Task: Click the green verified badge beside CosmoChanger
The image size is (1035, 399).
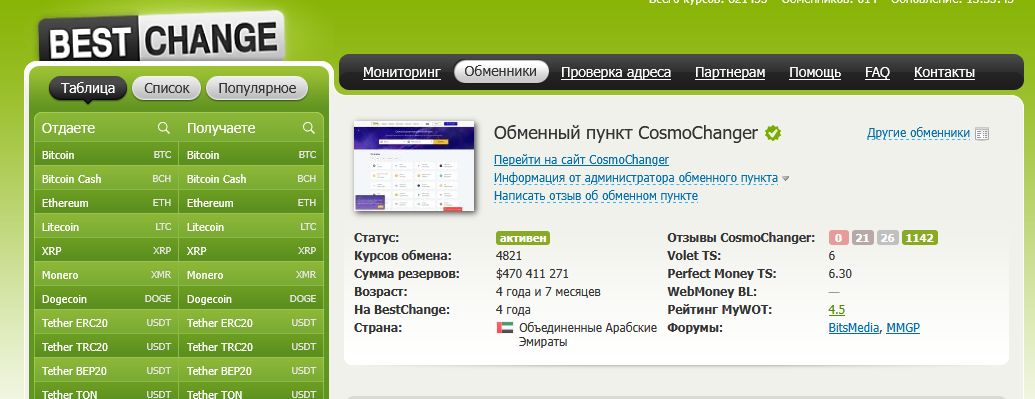Action: click(773, 133)
